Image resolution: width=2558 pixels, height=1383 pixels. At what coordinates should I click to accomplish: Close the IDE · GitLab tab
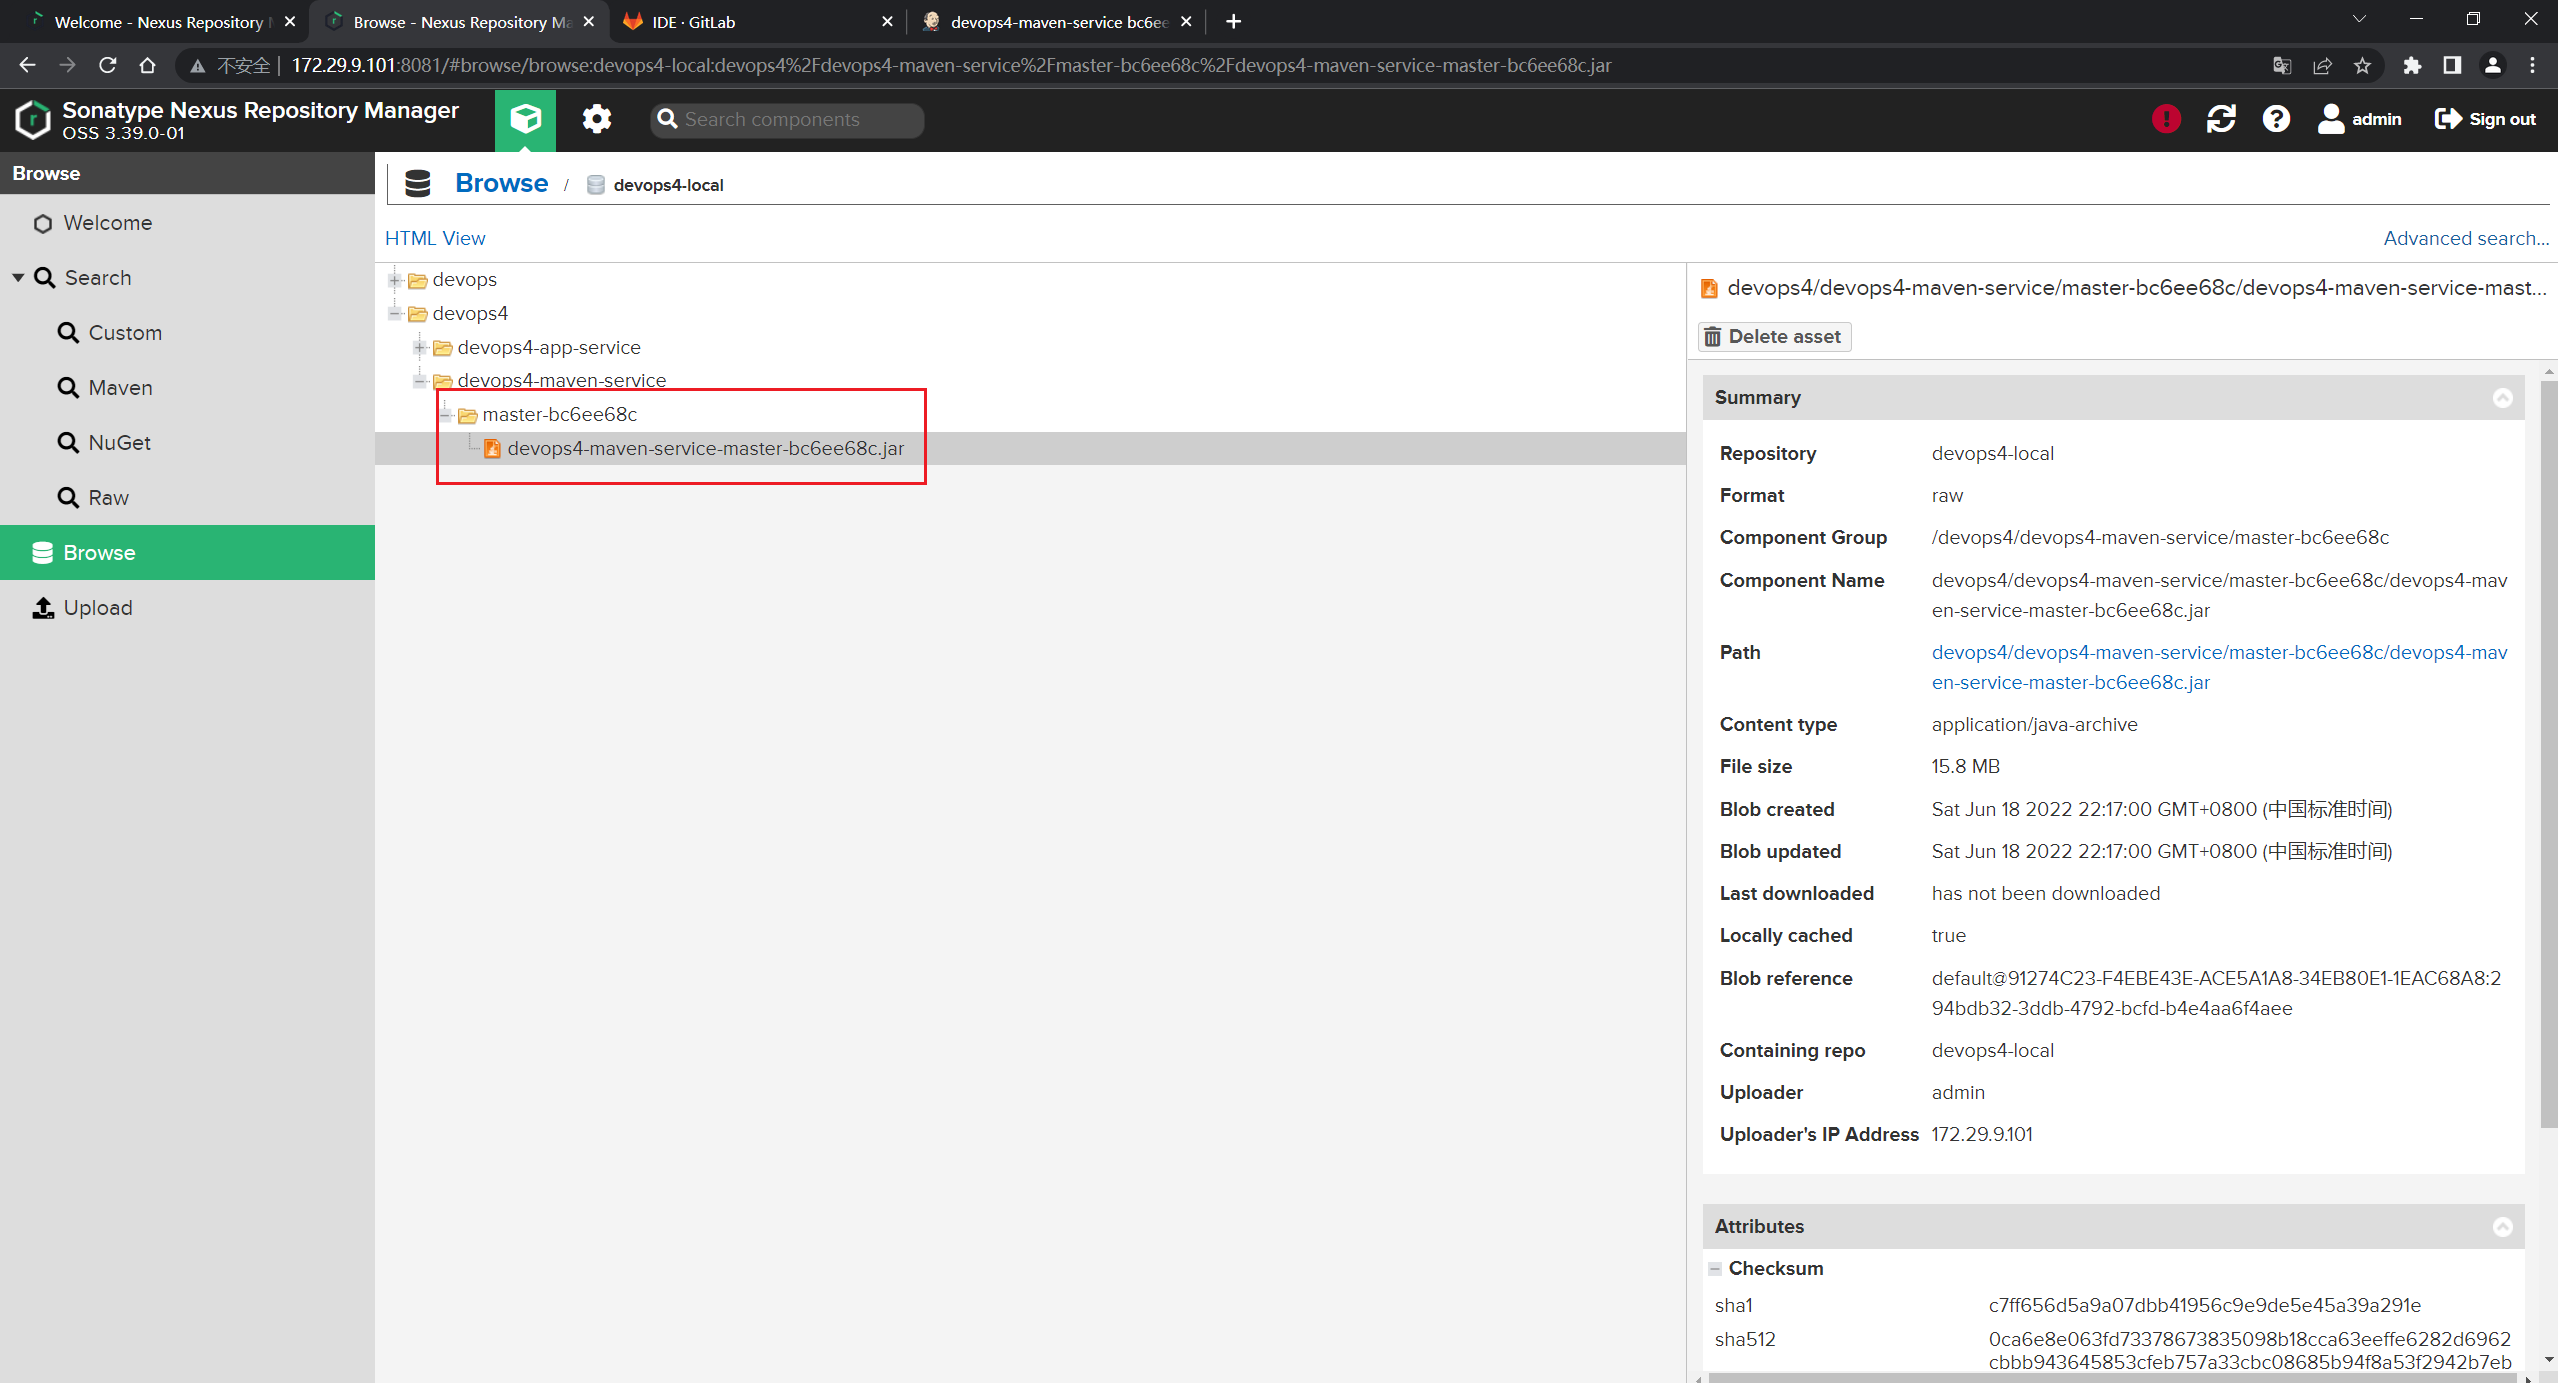(x=887, y=22)
